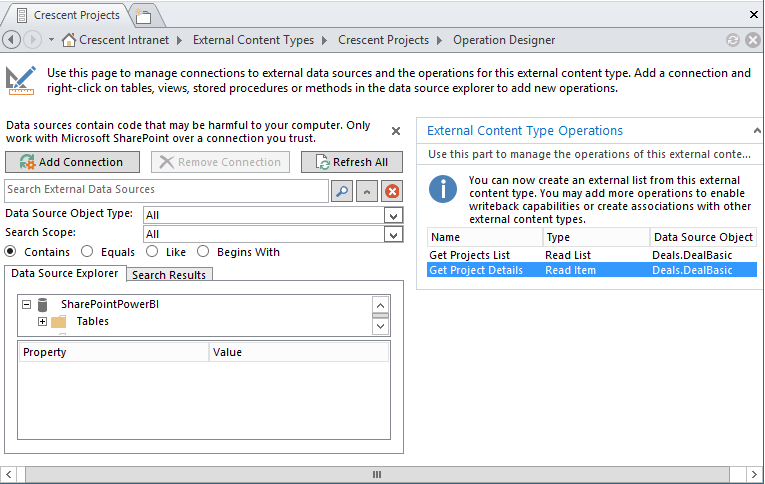Close the Crescent Projects tab with X
This screenshot has width=765, height=484.
(x=754, y=15)
